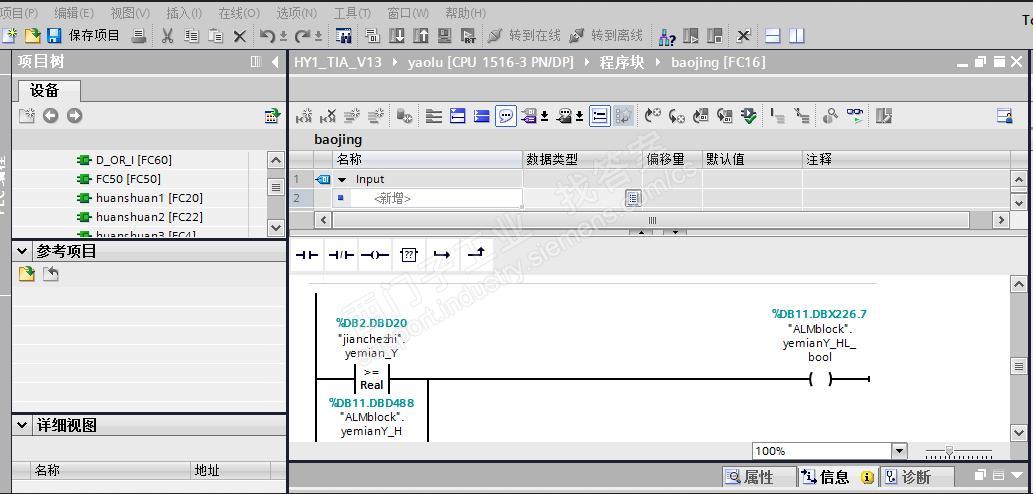Screen dimensions: 1033x494
Task: Toggle free-form comments highlighted button
Action: tap(505, 117)
